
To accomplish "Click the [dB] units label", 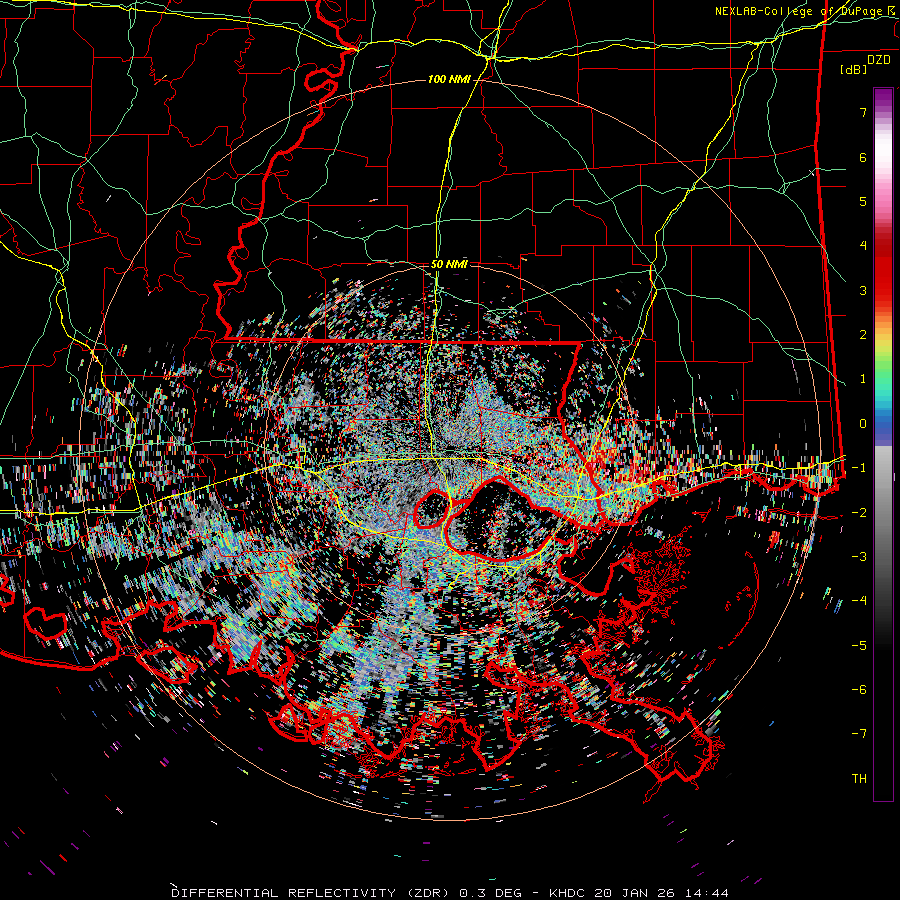I will (x=853, y=69).
